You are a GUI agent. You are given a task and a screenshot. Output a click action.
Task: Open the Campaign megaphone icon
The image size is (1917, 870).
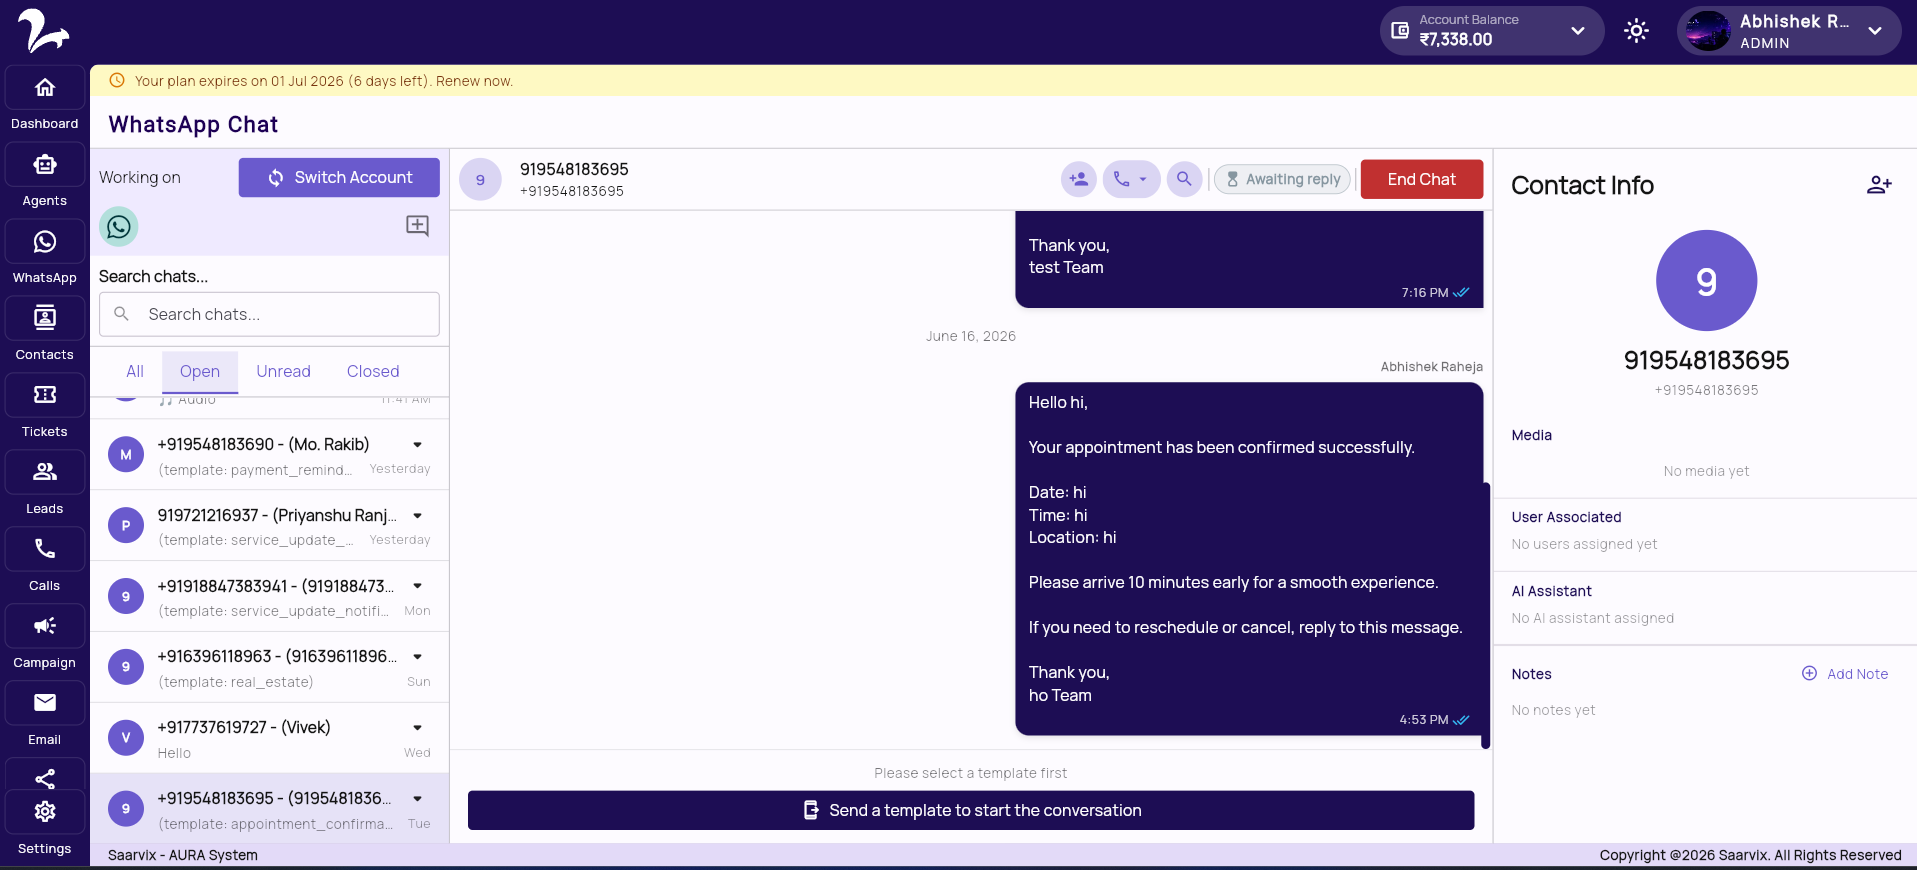(45, 627)
